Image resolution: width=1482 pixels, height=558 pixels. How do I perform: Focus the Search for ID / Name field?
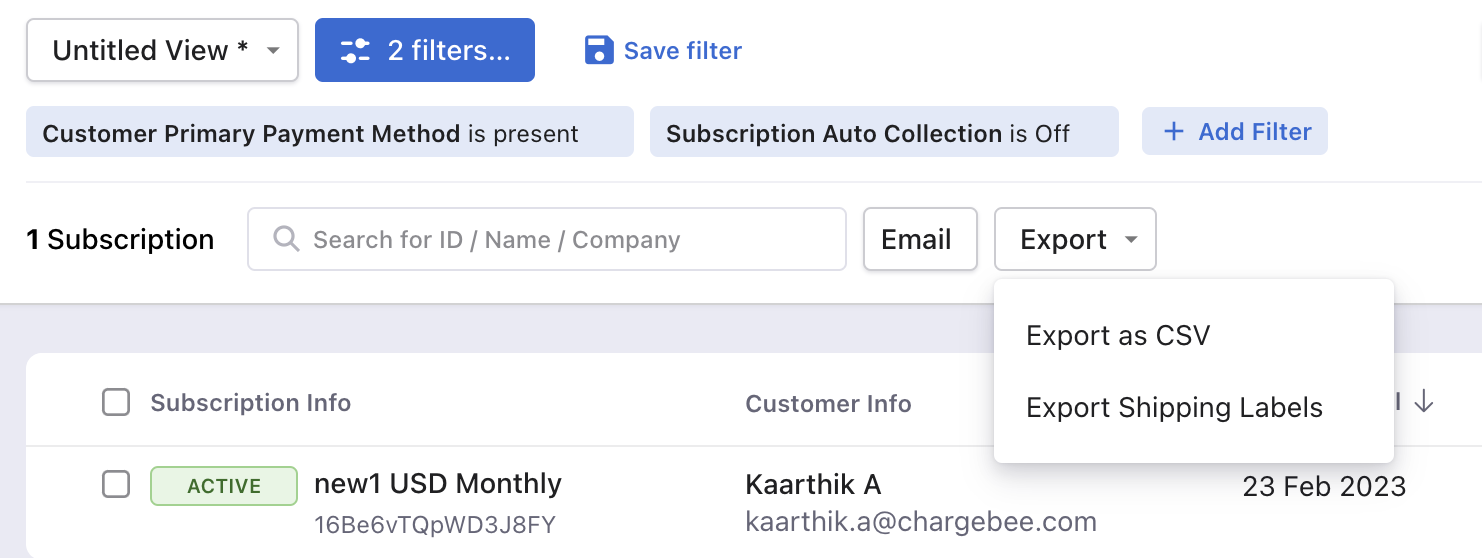547,239
